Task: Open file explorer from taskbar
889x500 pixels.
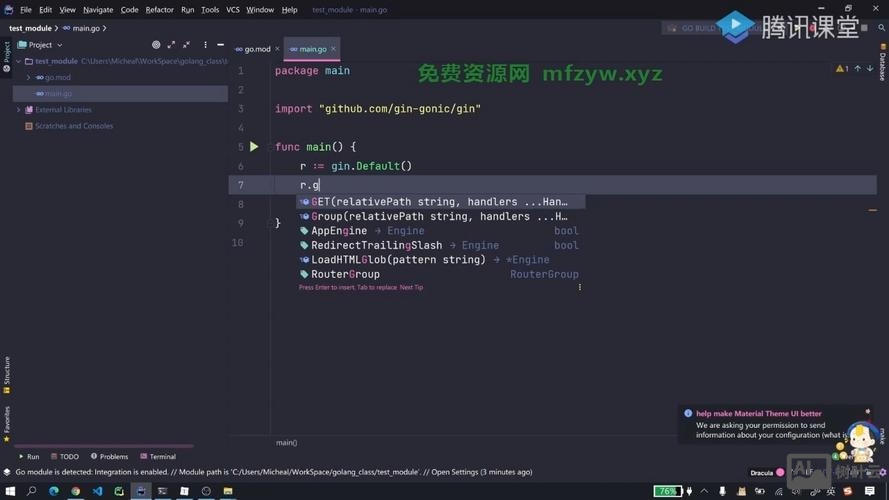Action: click(228, 491)
